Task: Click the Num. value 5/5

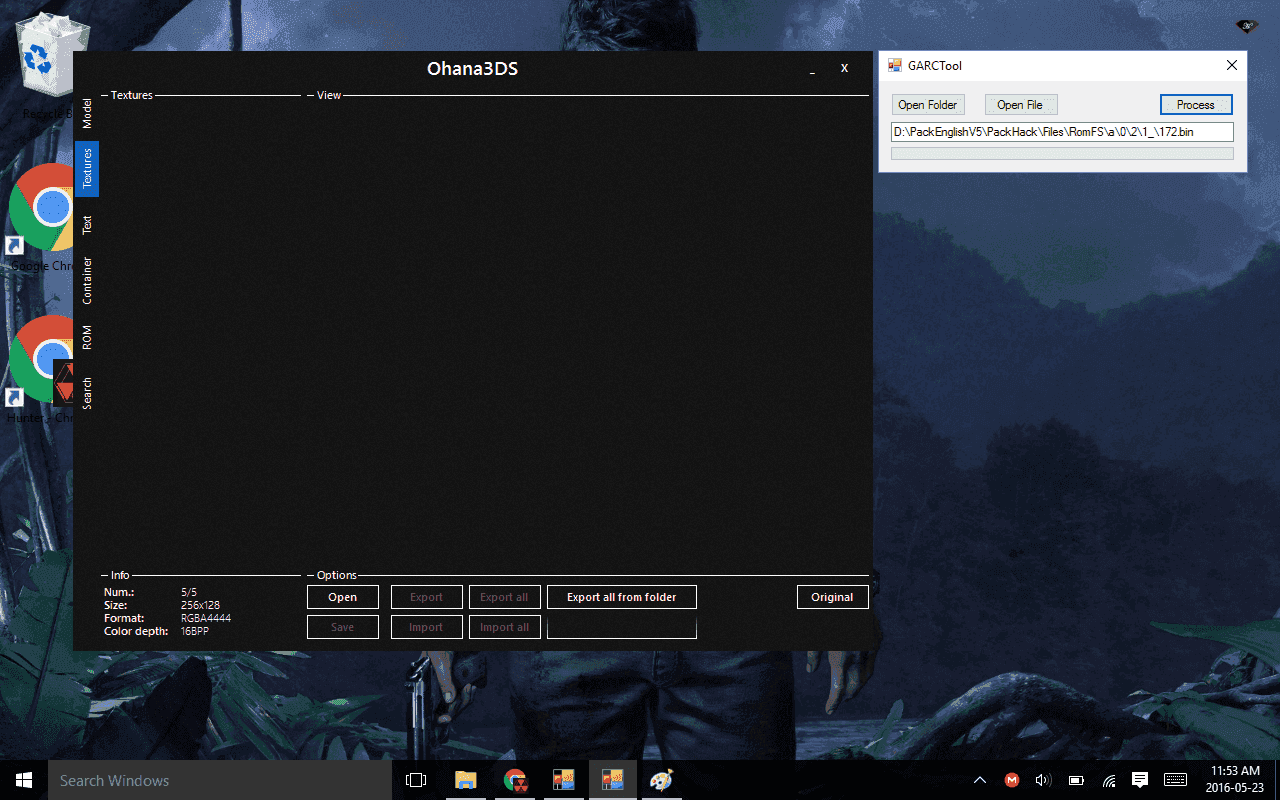Action: point(189,592)
